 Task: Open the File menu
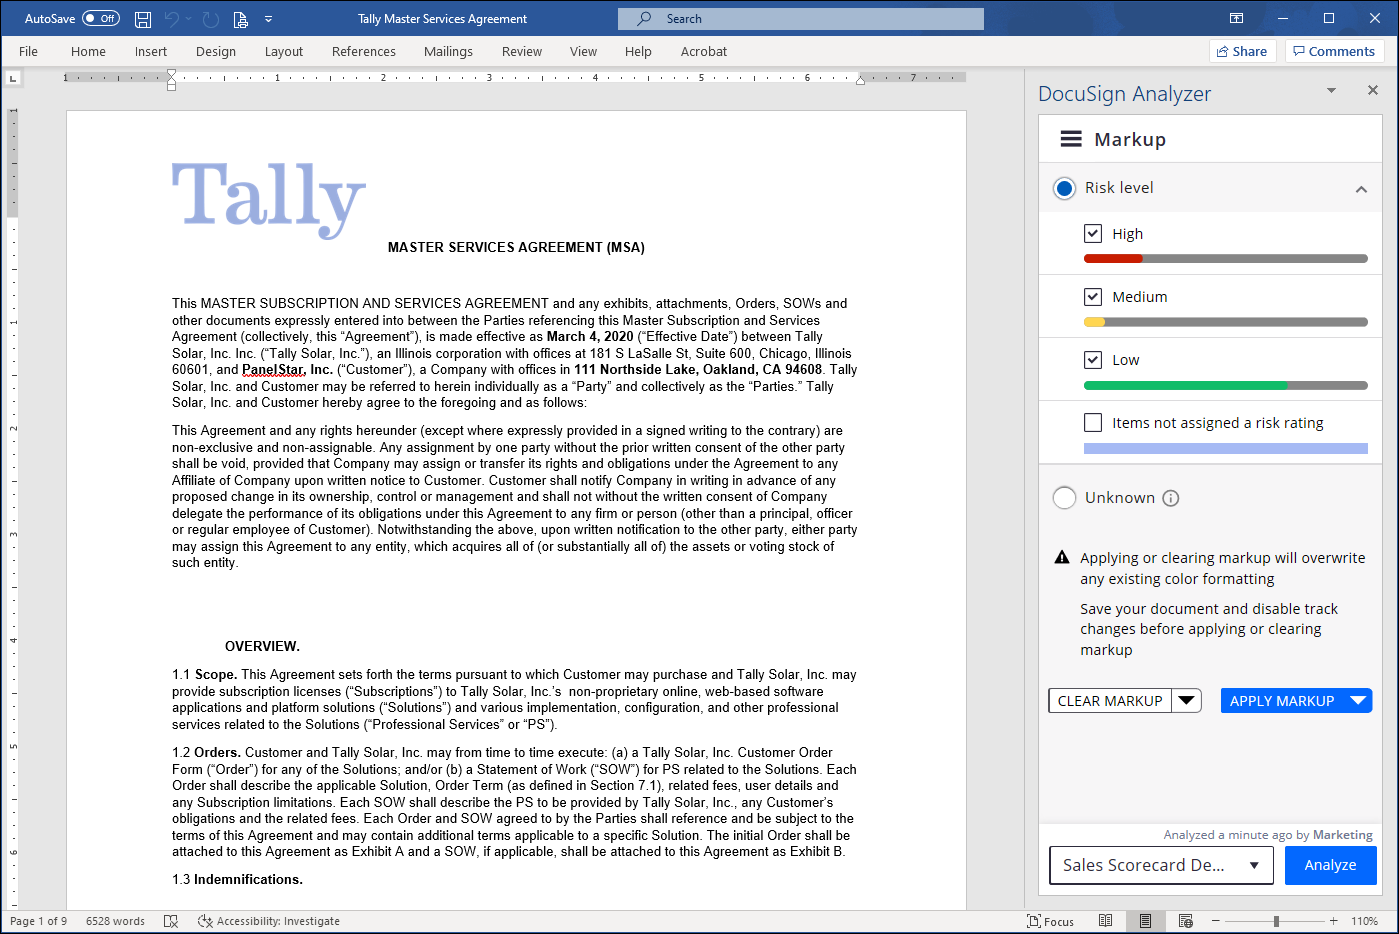pyautogui.click(x=28, y=51)
